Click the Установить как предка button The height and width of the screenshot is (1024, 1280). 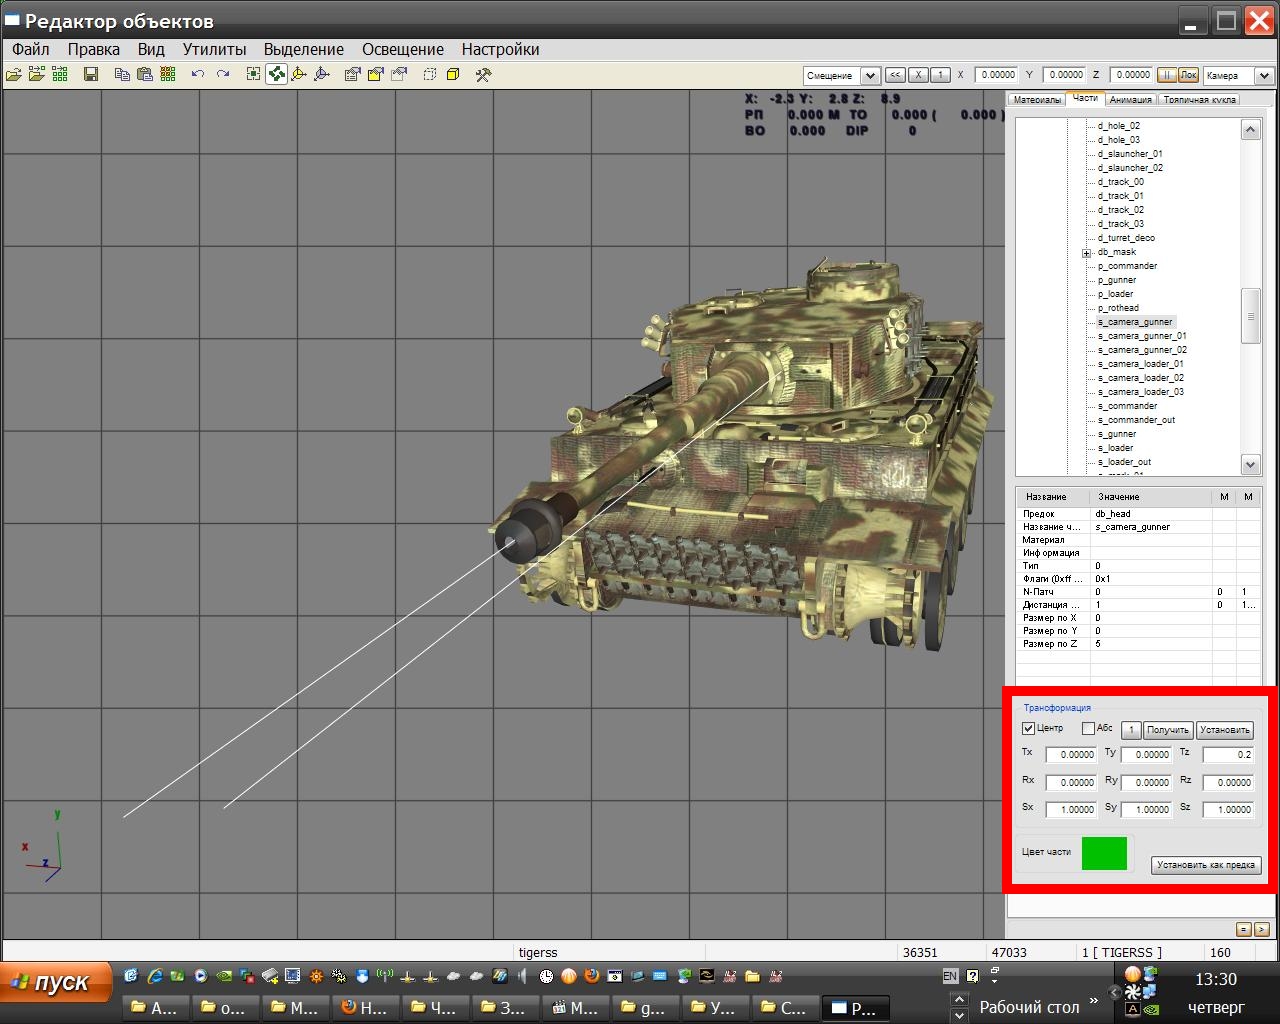click(x=1205, y=865)
